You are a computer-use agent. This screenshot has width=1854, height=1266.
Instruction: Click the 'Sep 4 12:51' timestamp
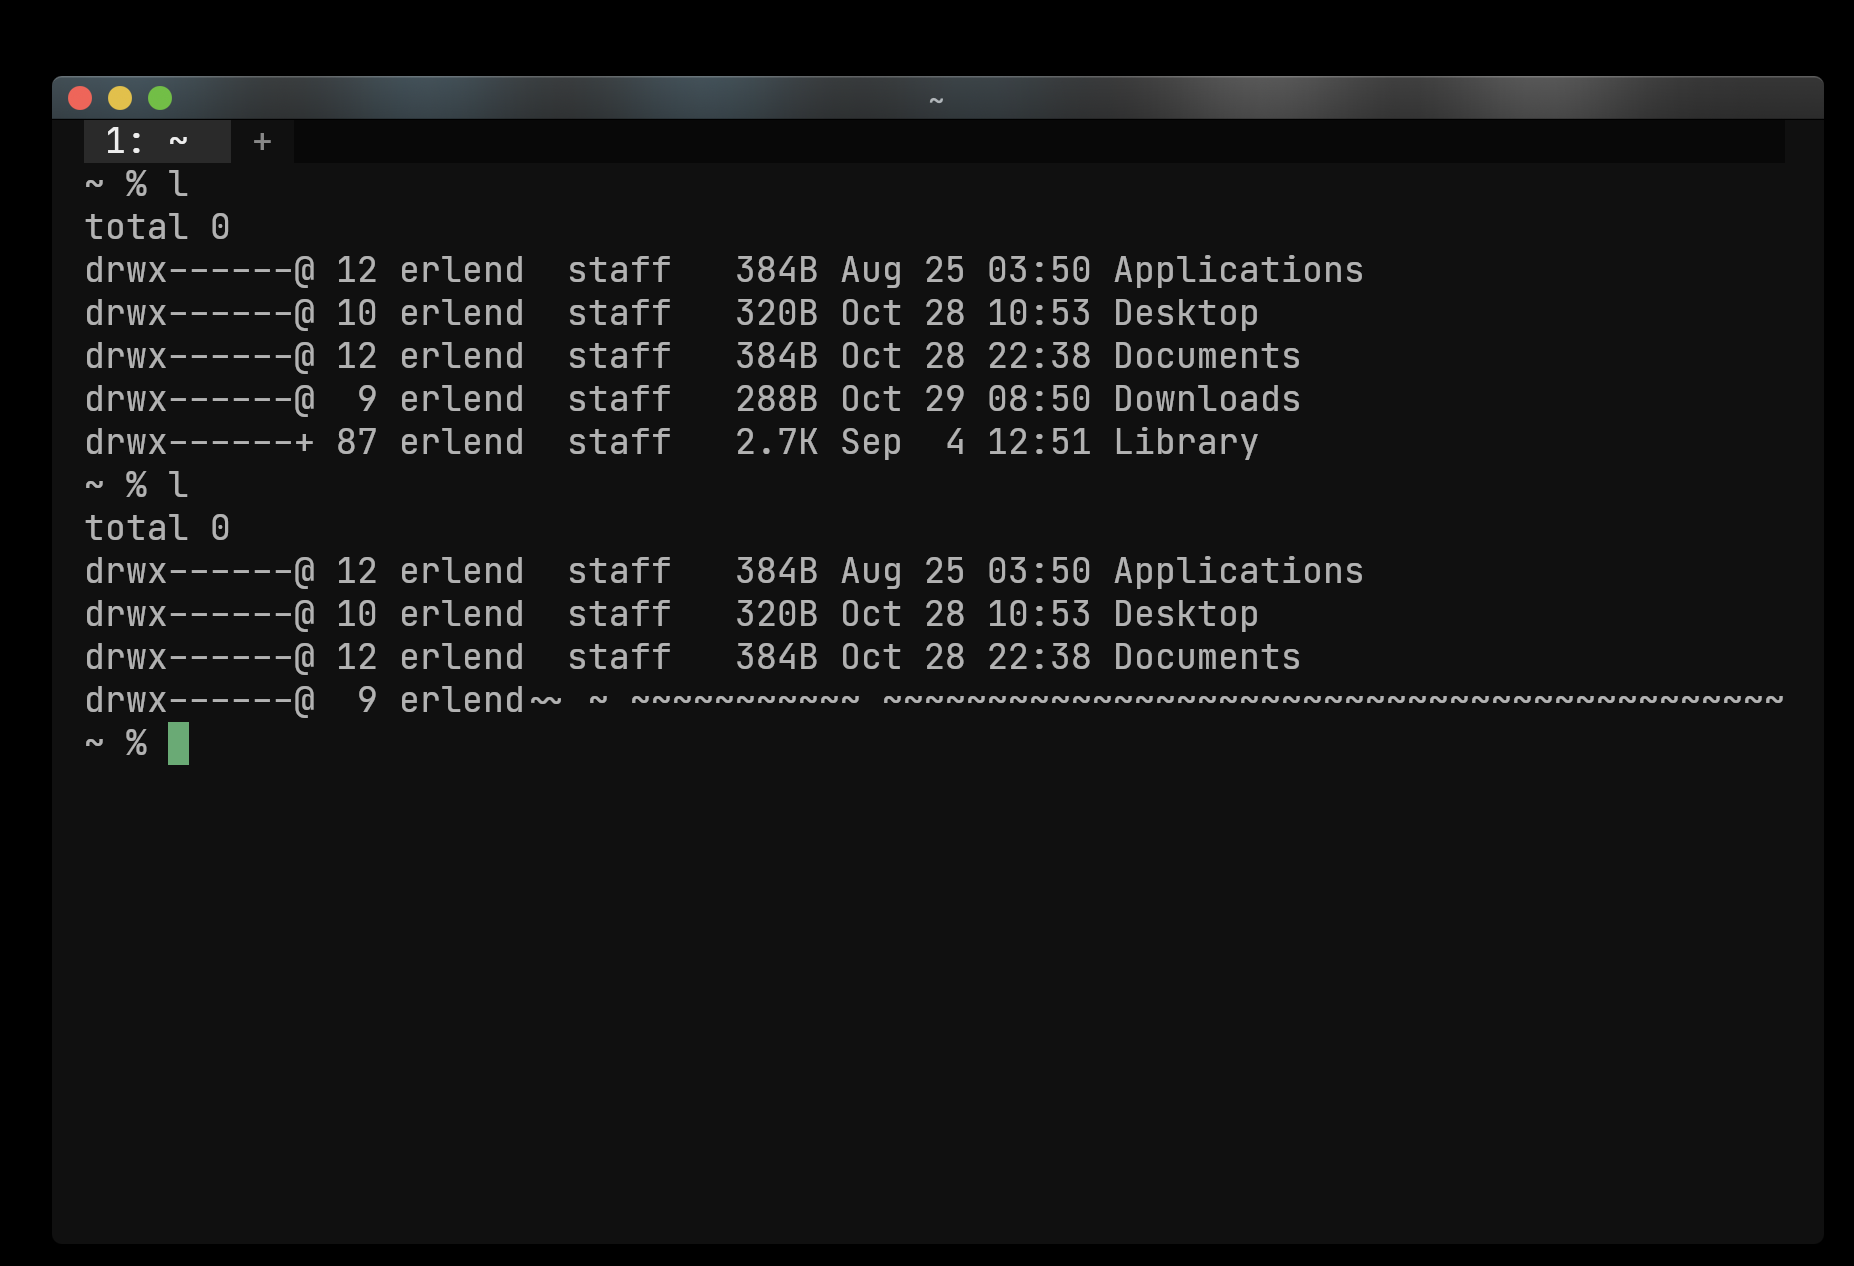(965, 442)
